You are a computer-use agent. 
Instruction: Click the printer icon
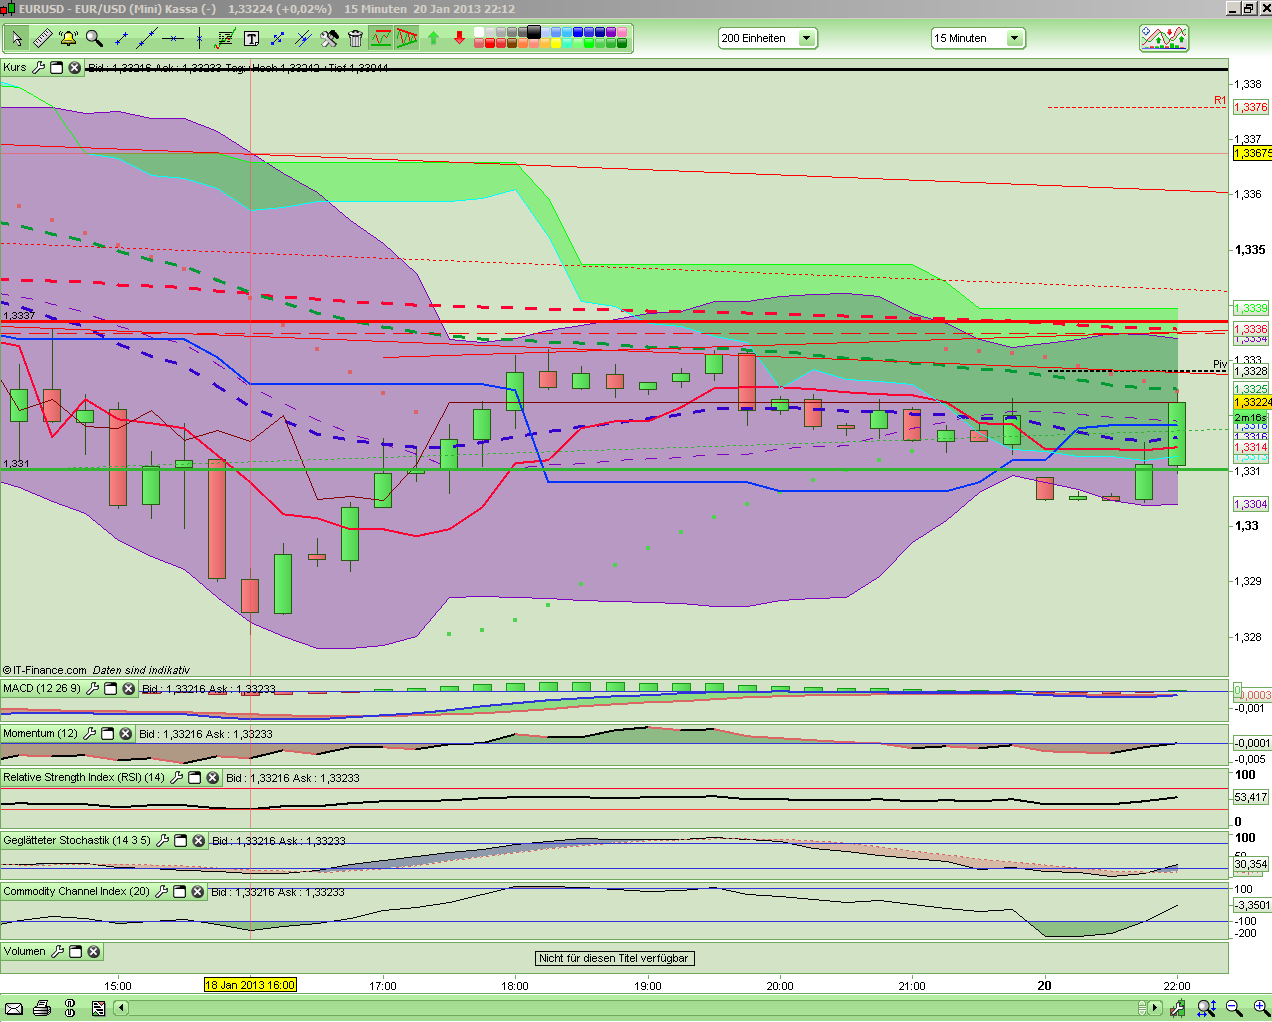pyautogui.click(x=42, y=1008)
